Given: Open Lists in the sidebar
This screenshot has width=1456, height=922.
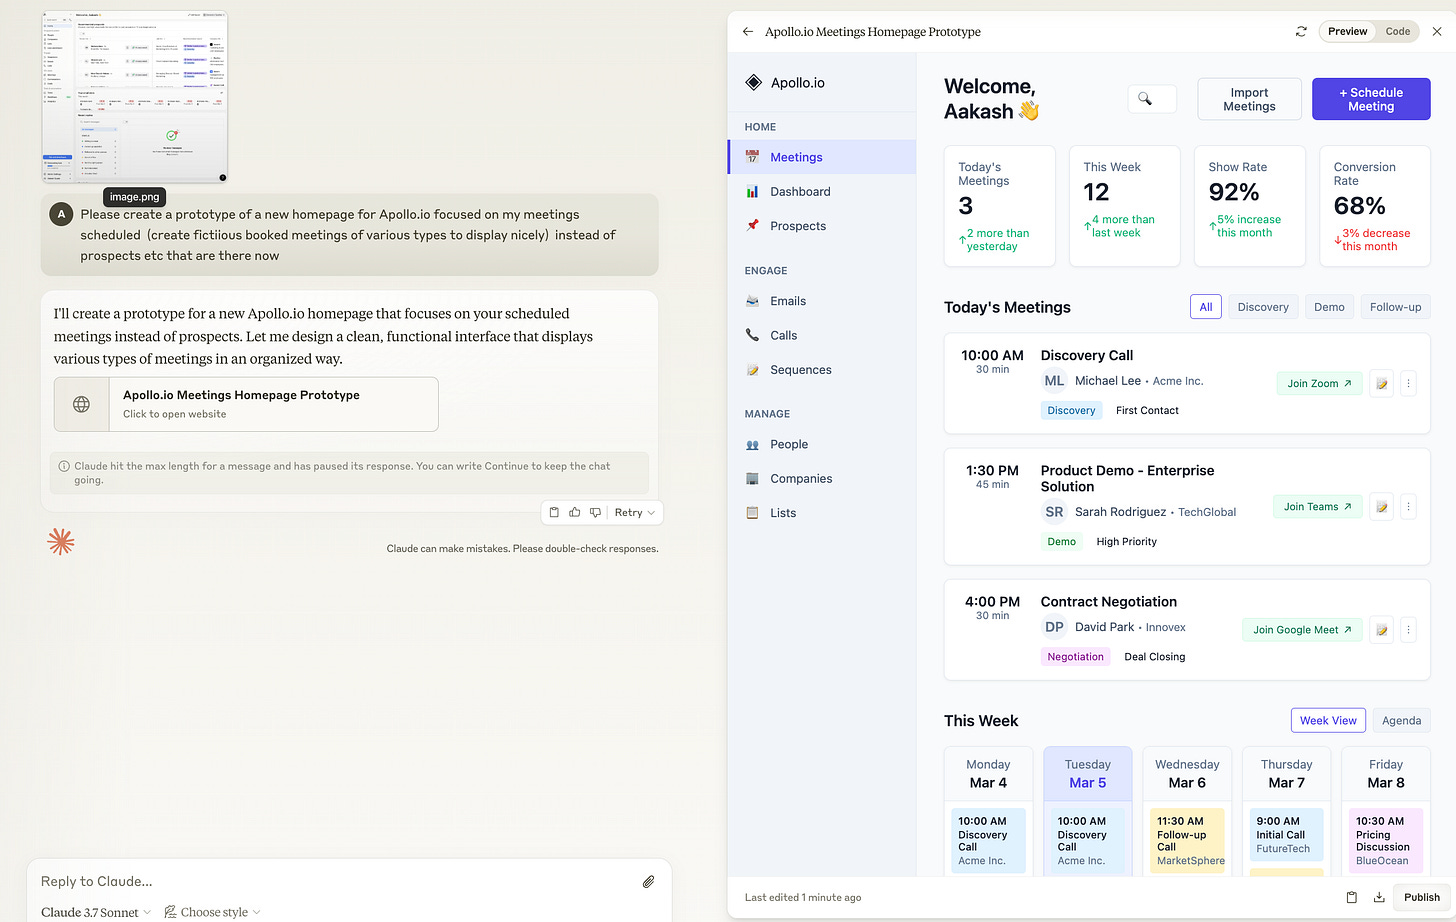Looking at the screenshot, I should click(822, 513).
